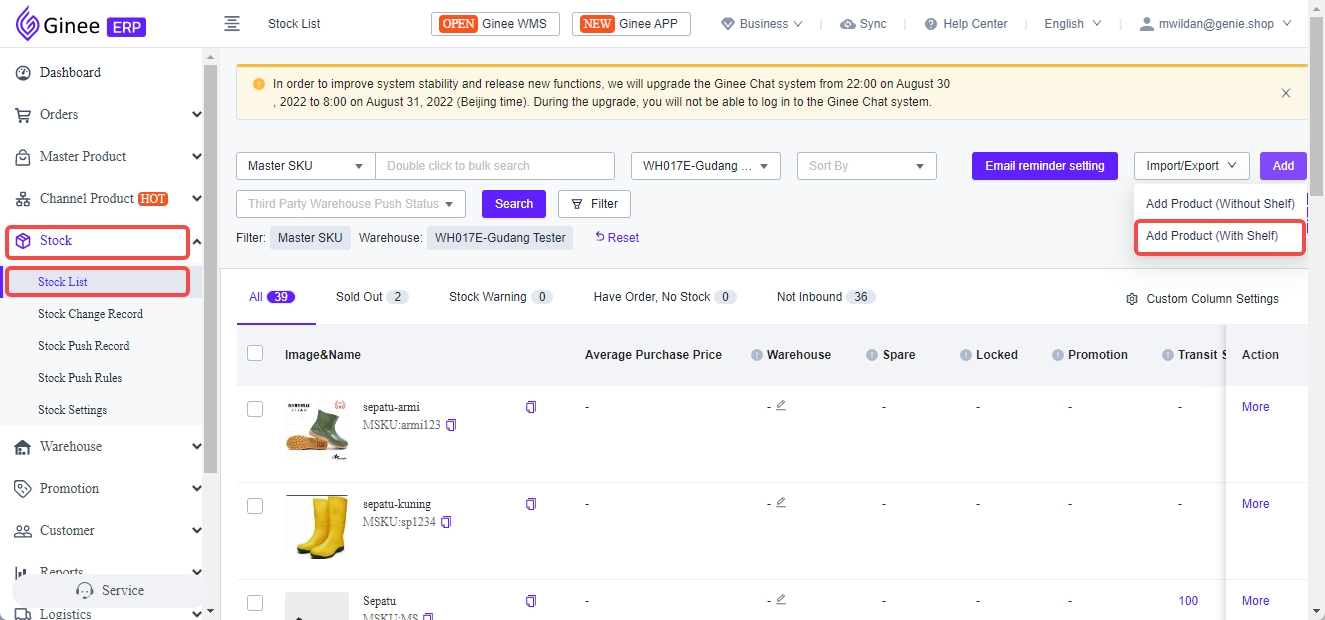Edit warehouse stock for Sepatu row
This screenshot has width=1325, height=620.
coord(781,599)
